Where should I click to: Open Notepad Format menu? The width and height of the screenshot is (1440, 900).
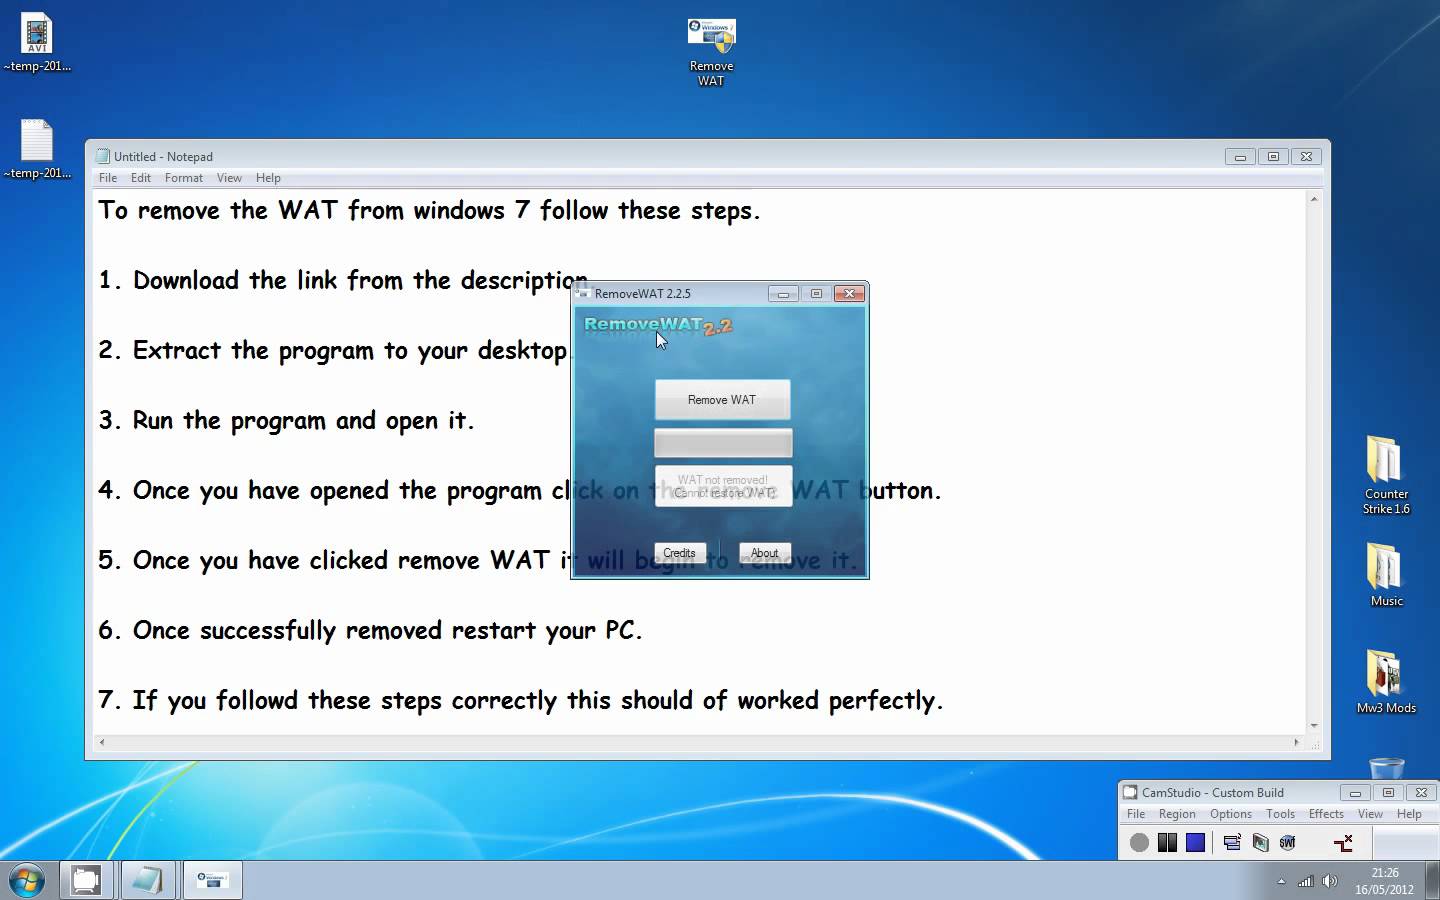(x=184, y=178)
